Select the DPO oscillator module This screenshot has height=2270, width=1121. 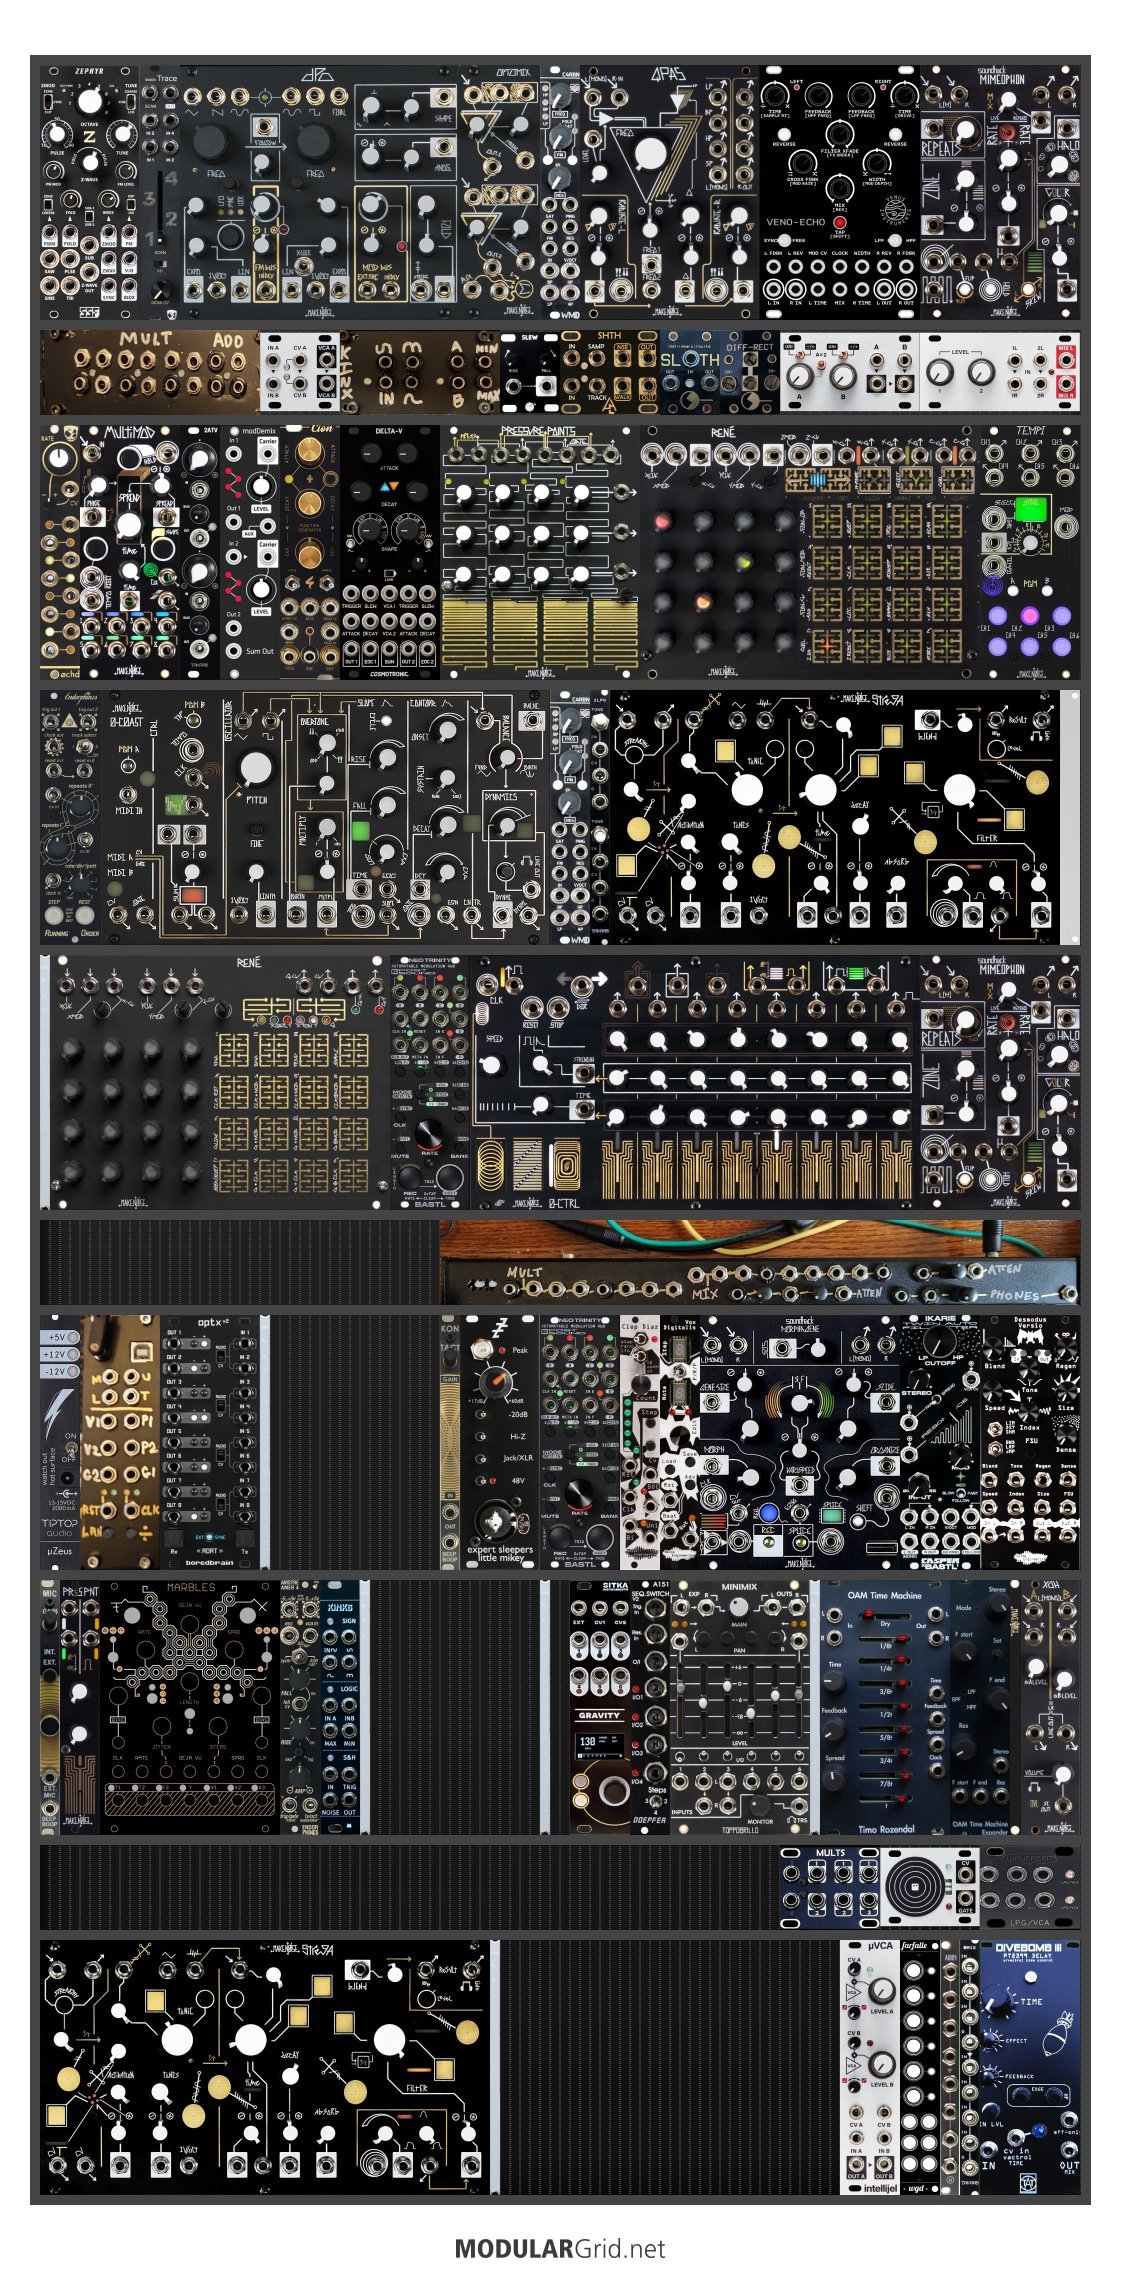pyautogui.click(x=319, y=193)
